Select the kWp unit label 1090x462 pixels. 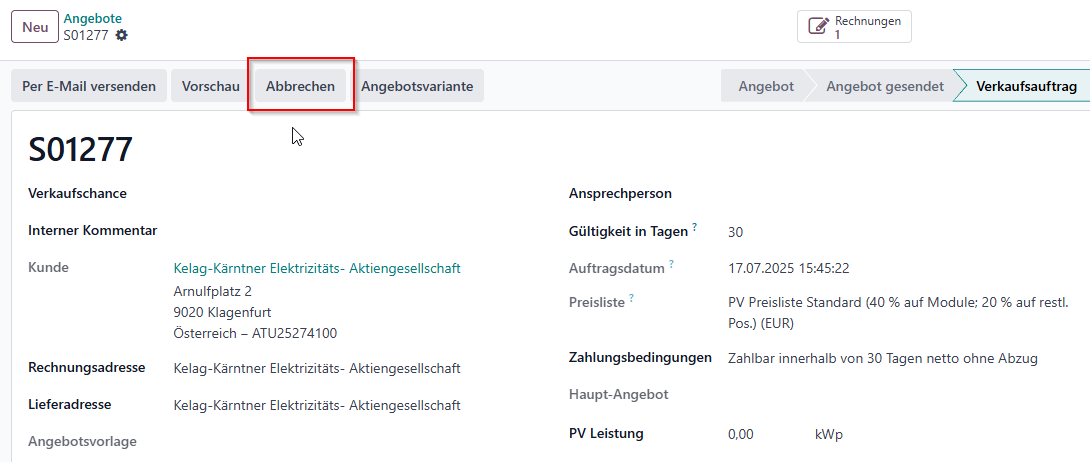pyautogui.click(x=829, y=434)
